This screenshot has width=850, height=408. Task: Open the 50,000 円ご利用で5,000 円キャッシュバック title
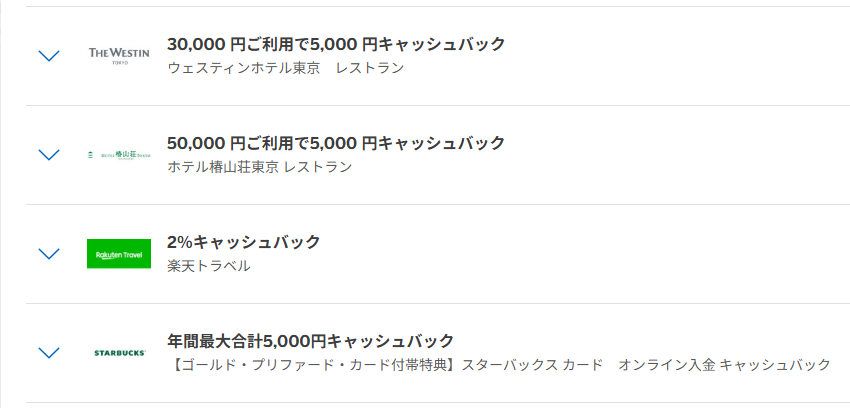click(336, 143)
